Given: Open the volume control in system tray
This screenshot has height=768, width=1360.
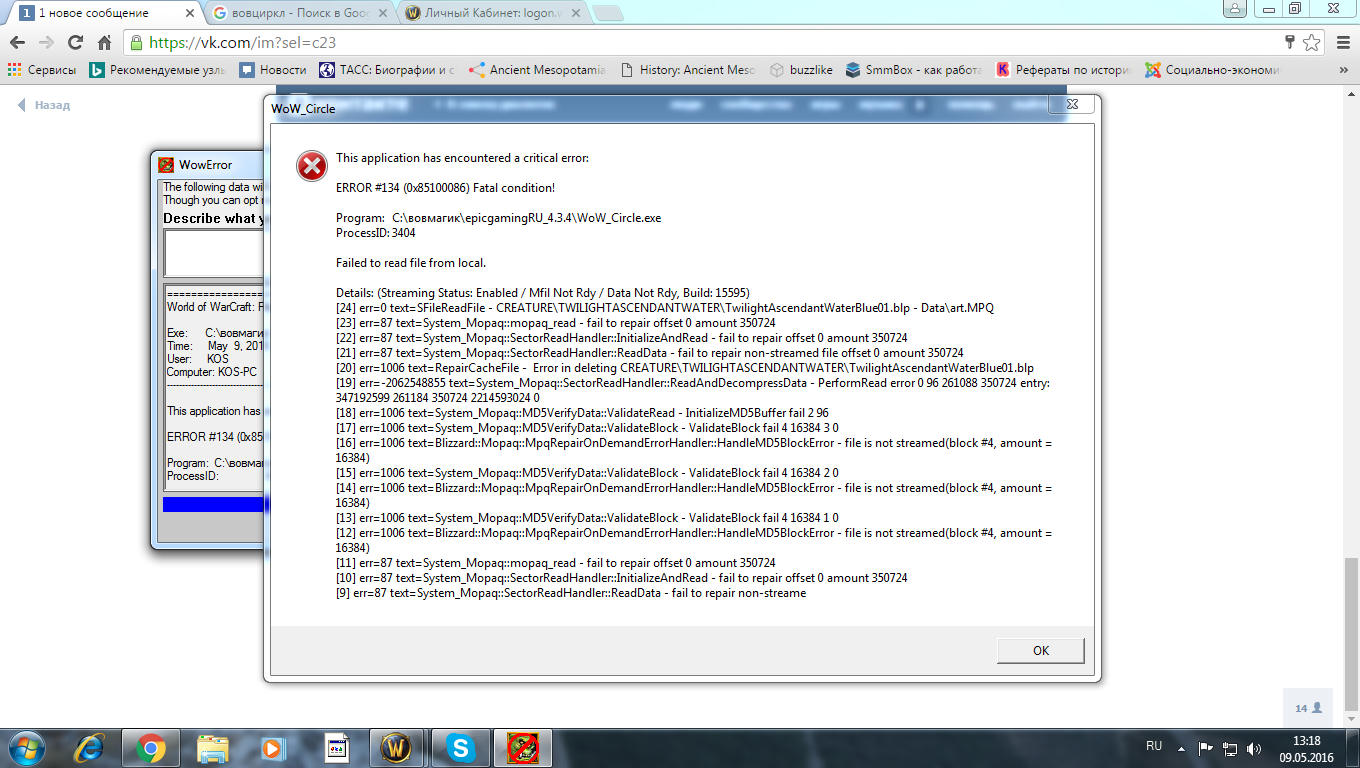Looking at the screenshot, I should [x=1254, y=747].
